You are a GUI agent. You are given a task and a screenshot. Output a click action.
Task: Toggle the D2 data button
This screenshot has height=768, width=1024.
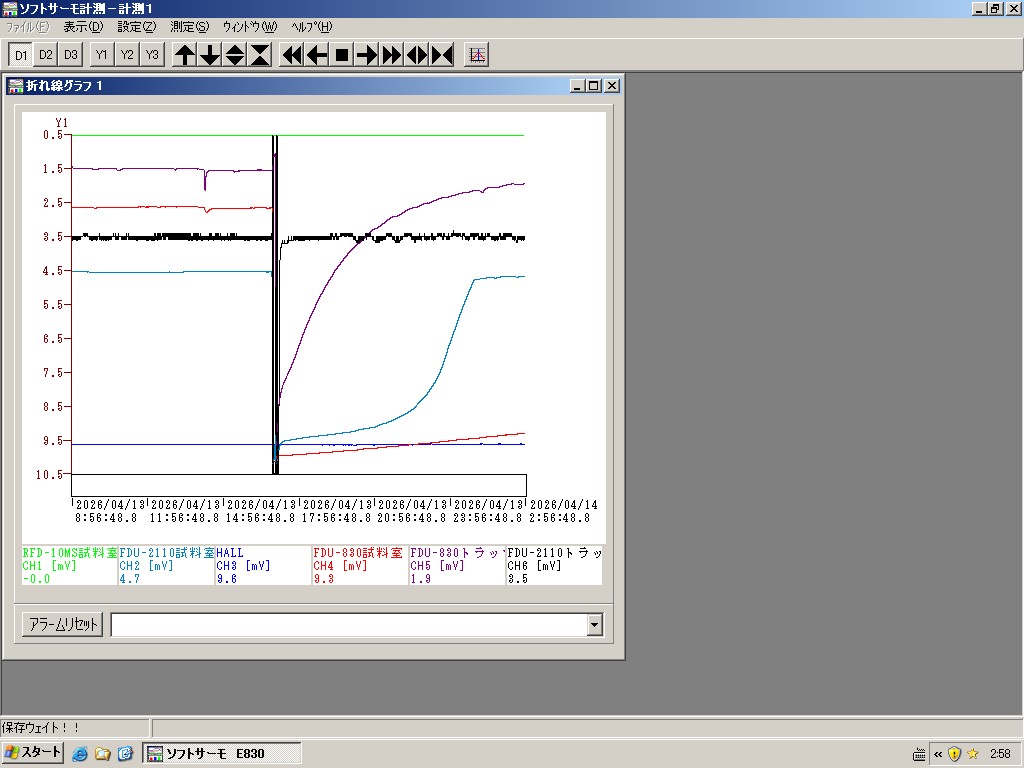click(46, 55)
